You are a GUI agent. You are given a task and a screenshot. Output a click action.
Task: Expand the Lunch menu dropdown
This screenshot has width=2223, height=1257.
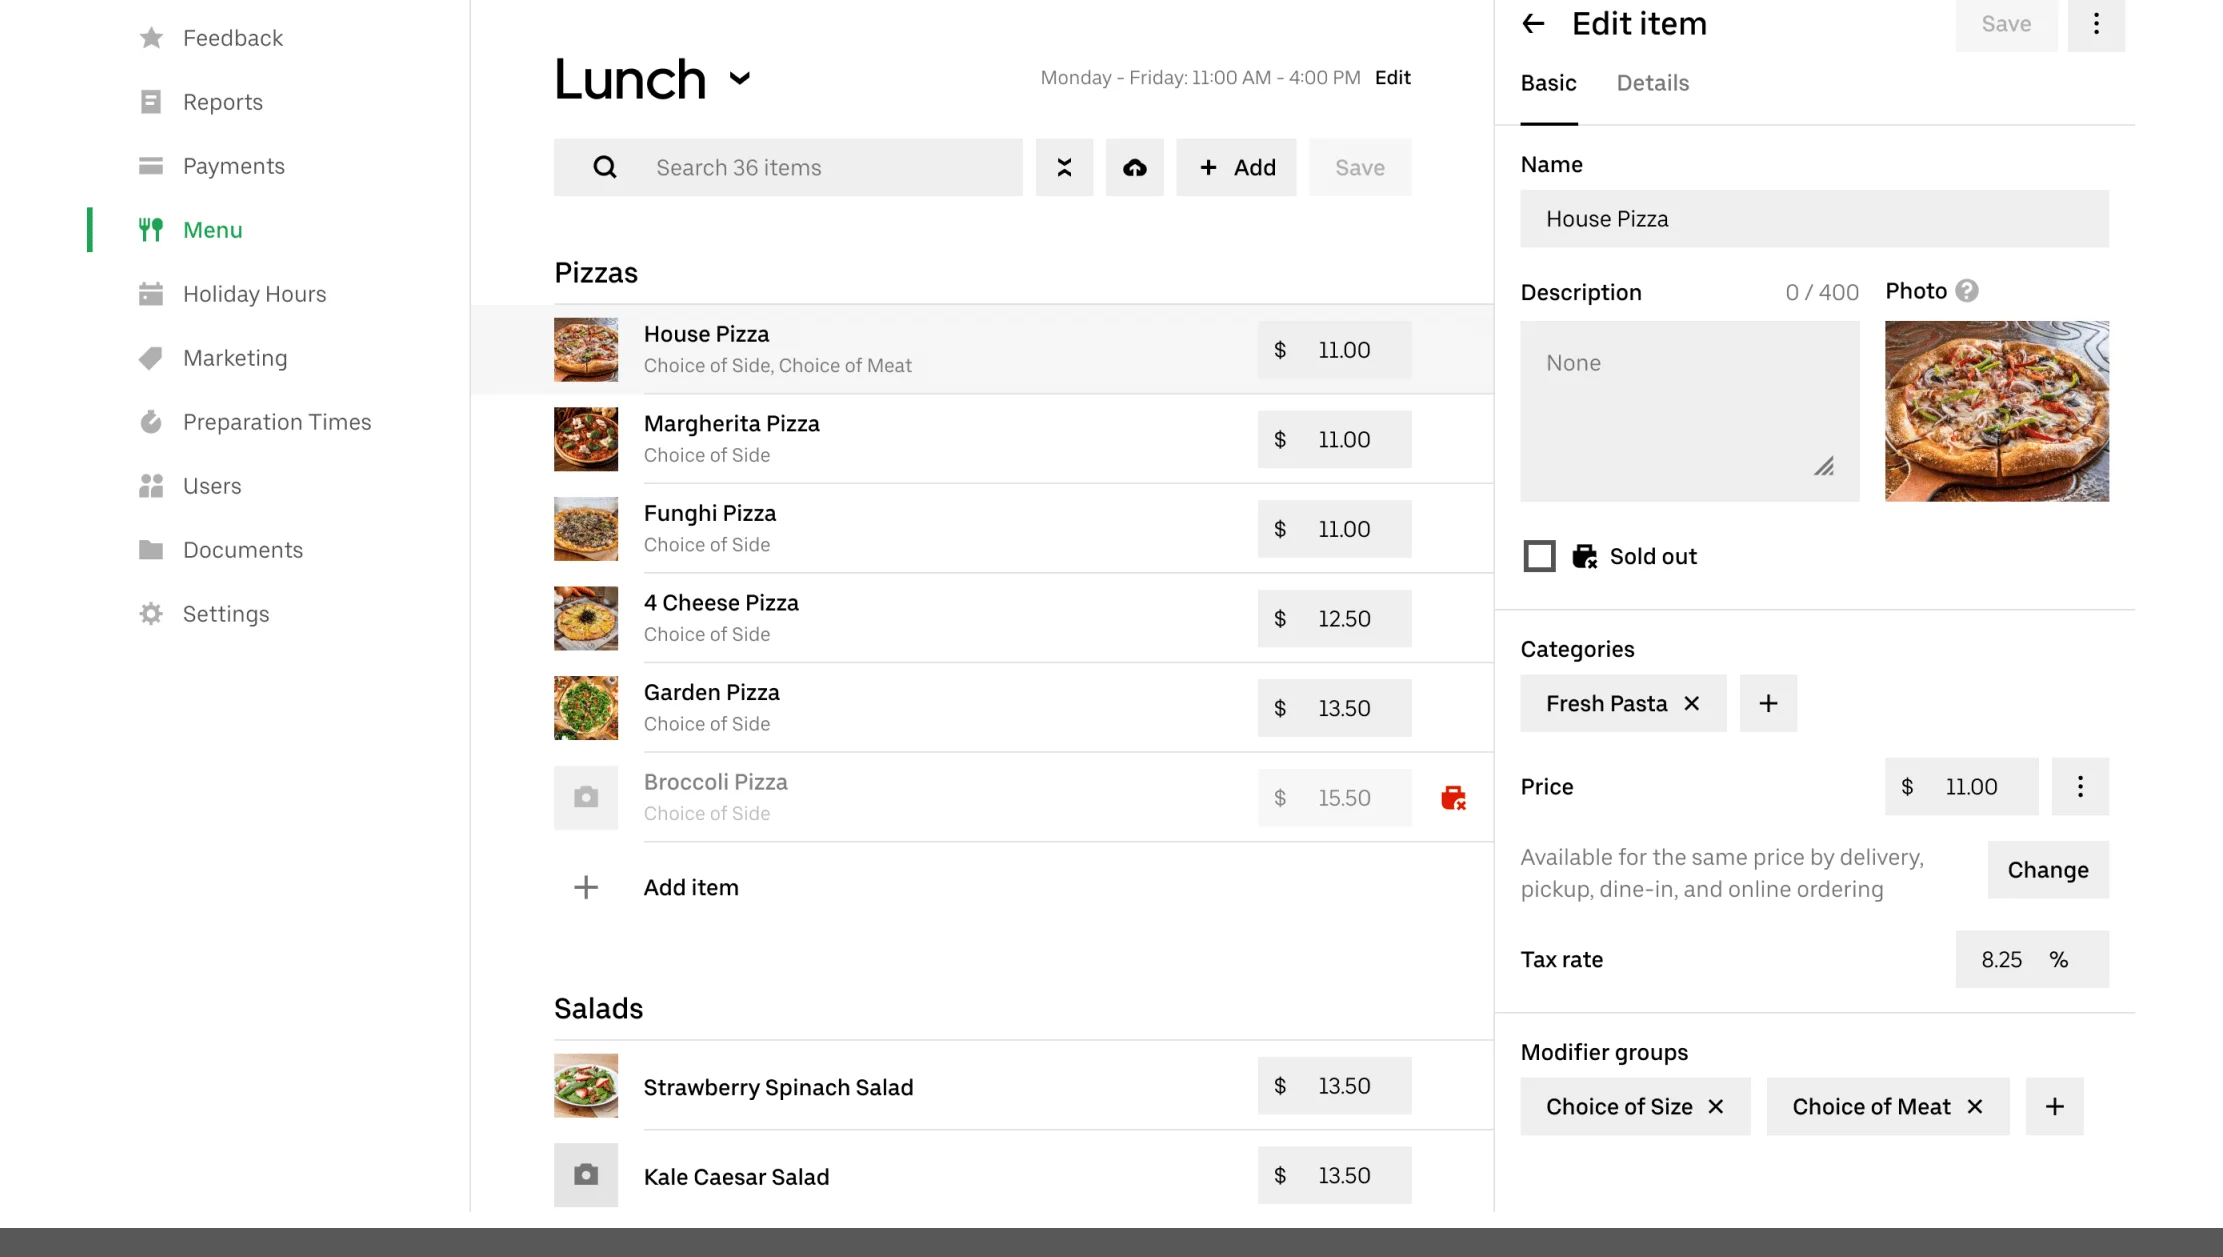740,80
